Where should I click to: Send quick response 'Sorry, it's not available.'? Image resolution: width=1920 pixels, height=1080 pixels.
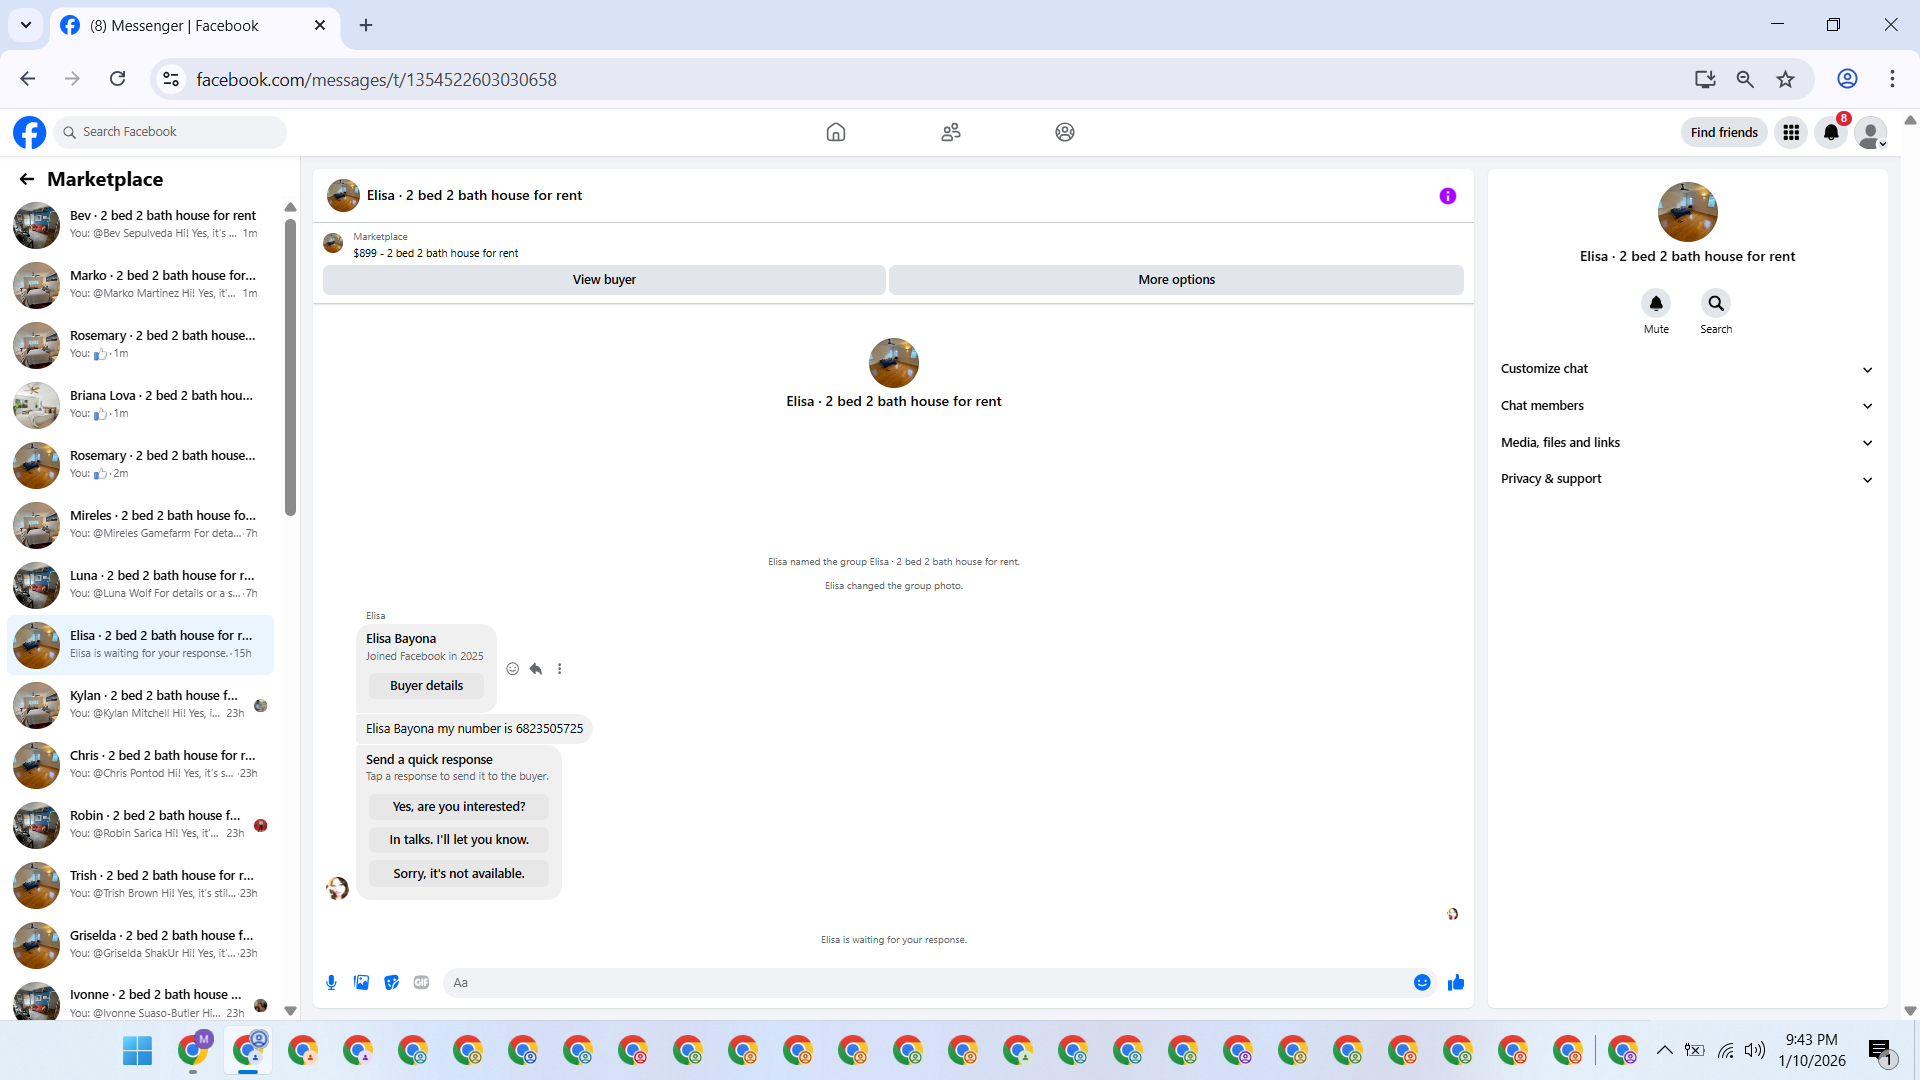pos(458,874)
